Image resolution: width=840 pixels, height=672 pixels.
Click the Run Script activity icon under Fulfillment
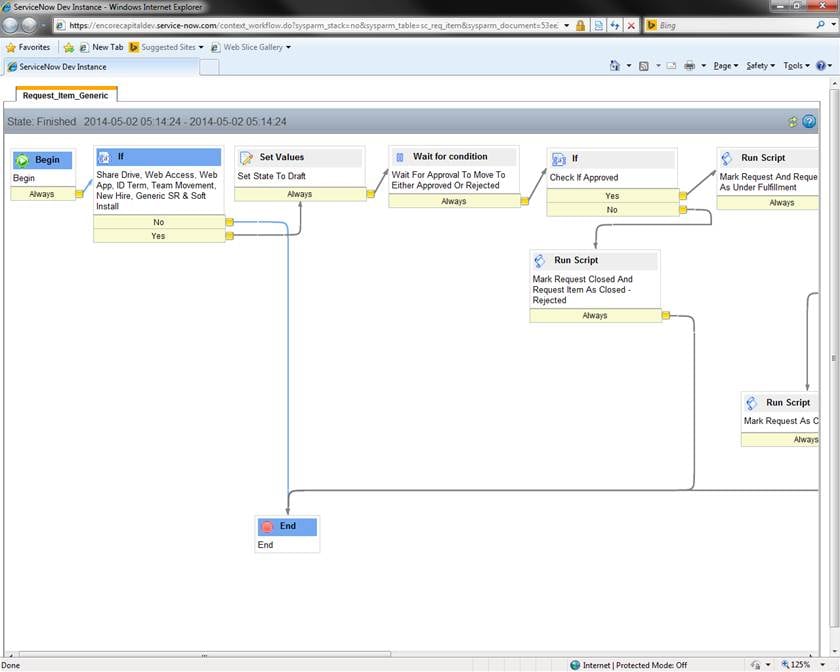point(726,157)
